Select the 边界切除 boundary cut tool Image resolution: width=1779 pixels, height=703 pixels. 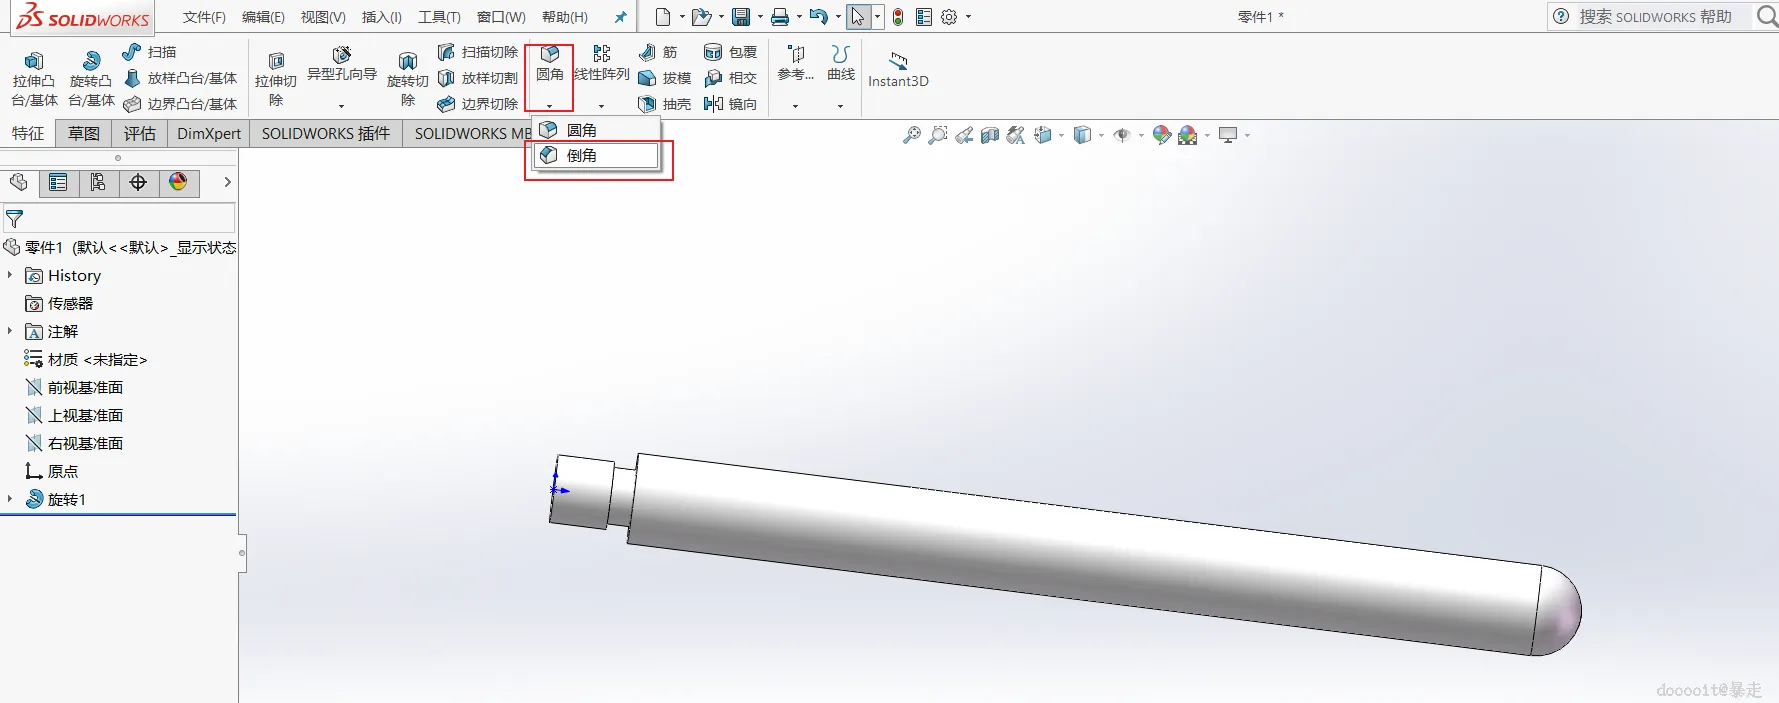pos(477,104)
